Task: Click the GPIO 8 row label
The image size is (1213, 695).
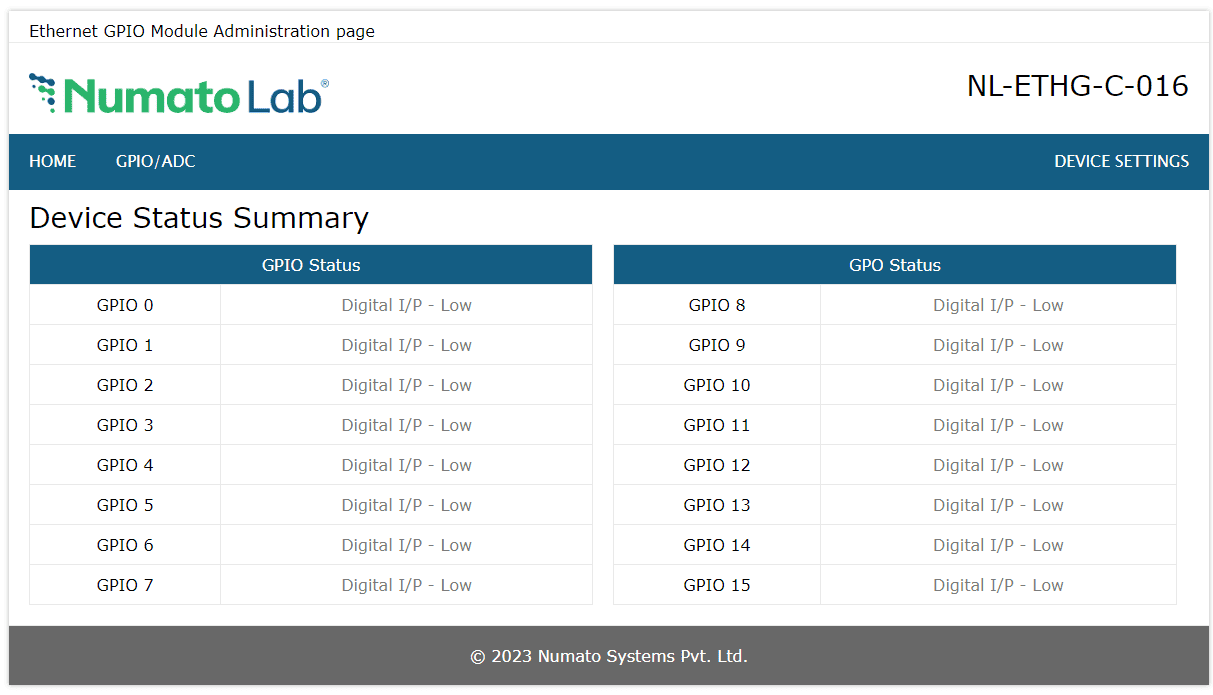Action: pyautogui.click(x=717, y=304)
